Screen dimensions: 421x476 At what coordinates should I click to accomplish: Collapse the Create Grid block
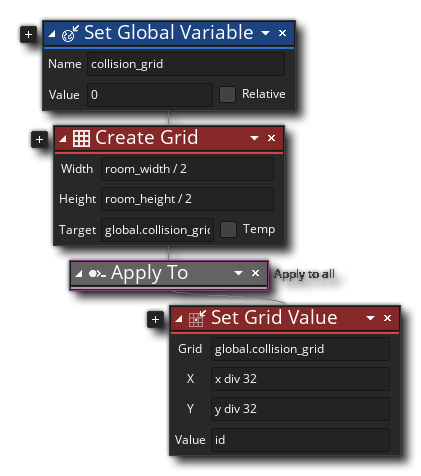coord(63,138)
